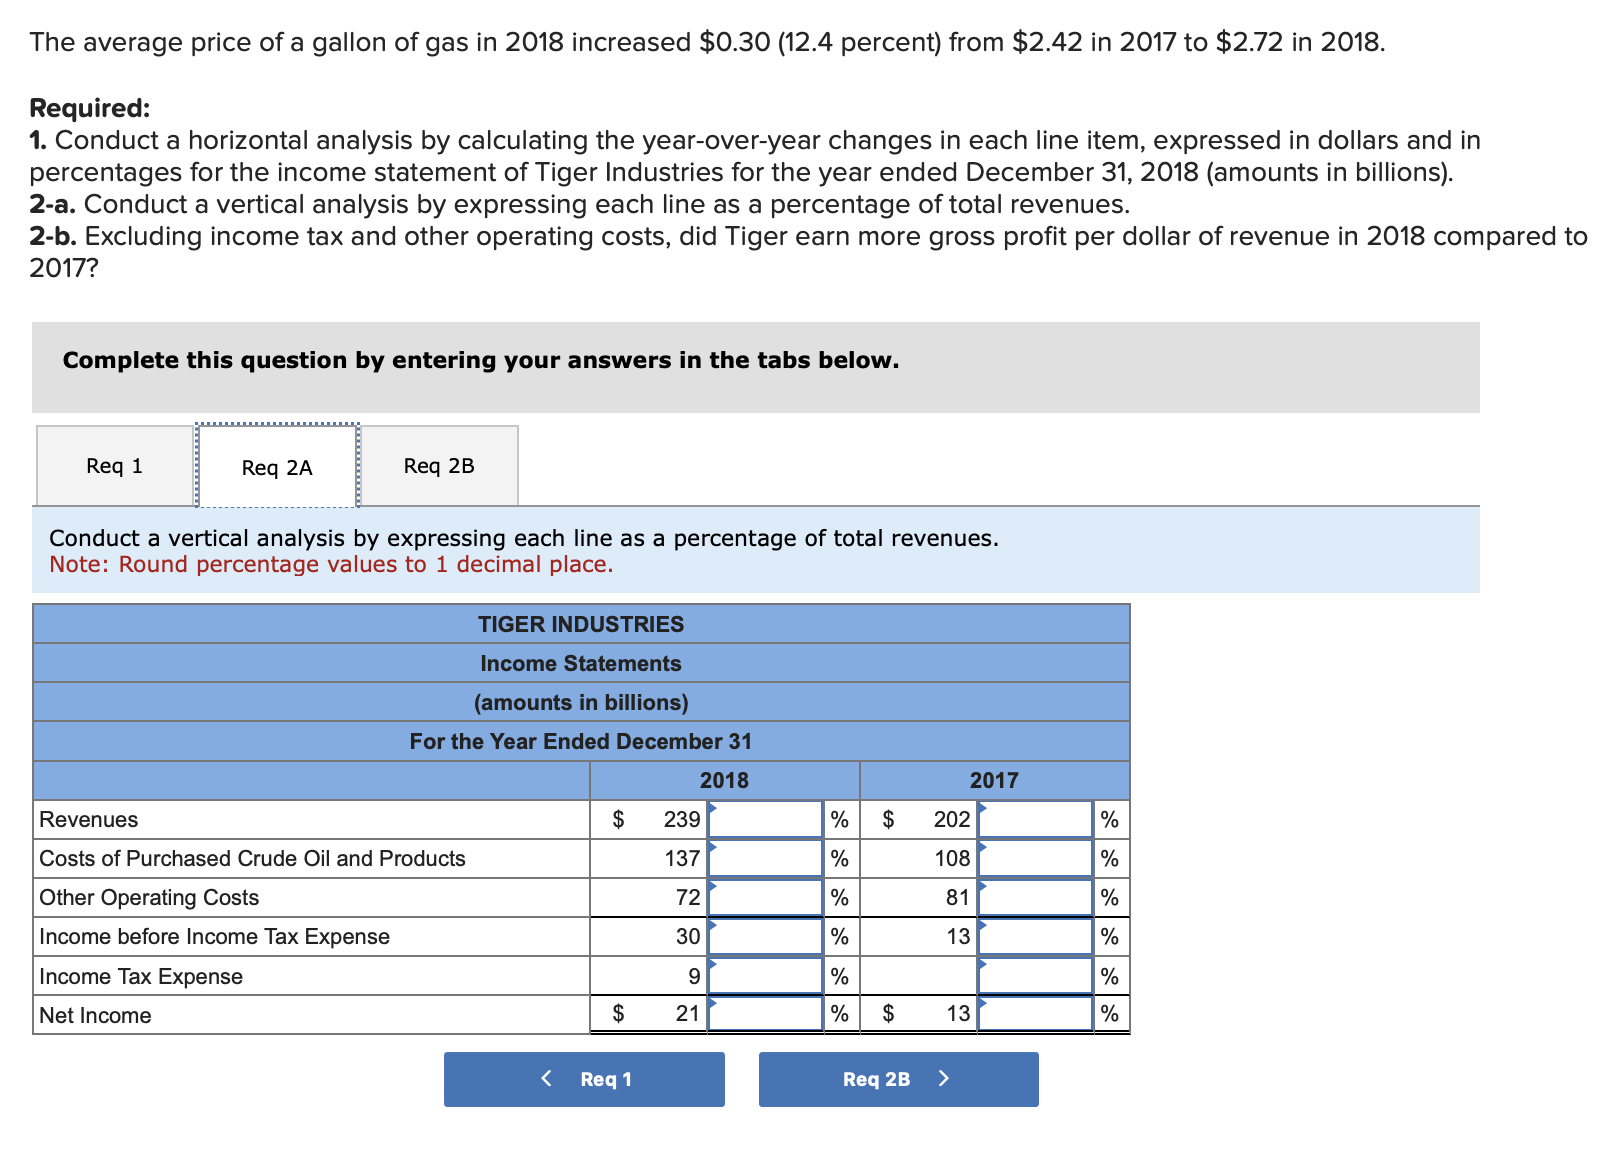Switch to the Req 1 tab
1612x1170 pixels.
click(113, 465)
